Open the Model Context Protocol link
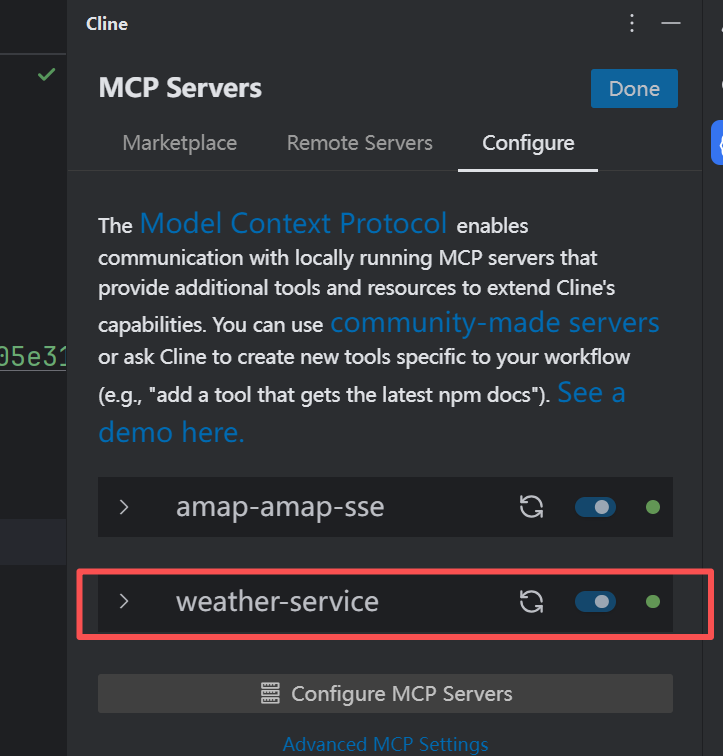Viewport: 723px width, 756px height. pyautogui.click(x=294, y=223)
